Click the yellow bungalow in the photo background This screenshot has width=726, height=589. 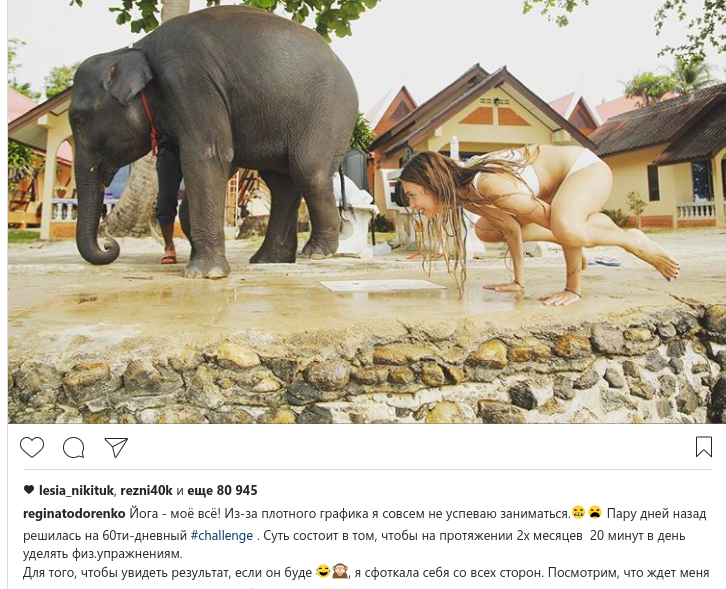482,139
